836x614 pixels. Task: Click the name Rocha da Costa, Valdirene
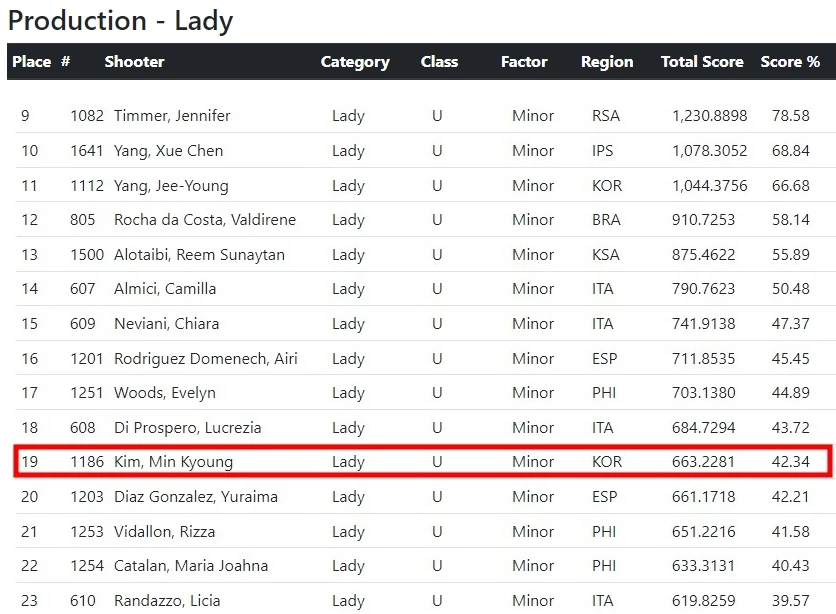(205, 220)
